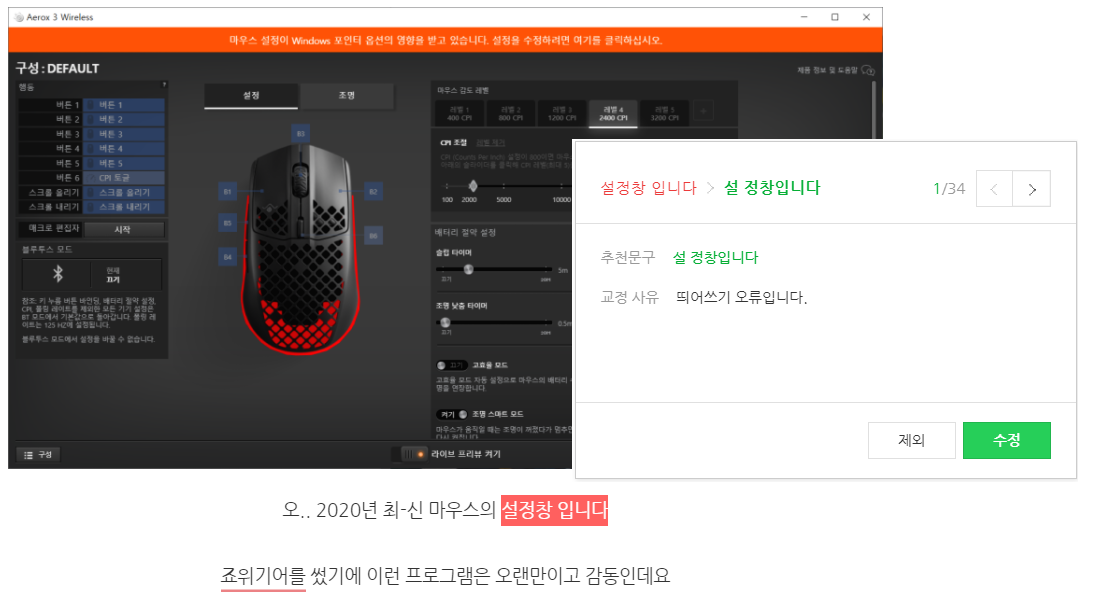This screenshot has width=1095, height=603.
Task: Click the highlighted 설정창 입니다 text
Action: tap(554, 510)
